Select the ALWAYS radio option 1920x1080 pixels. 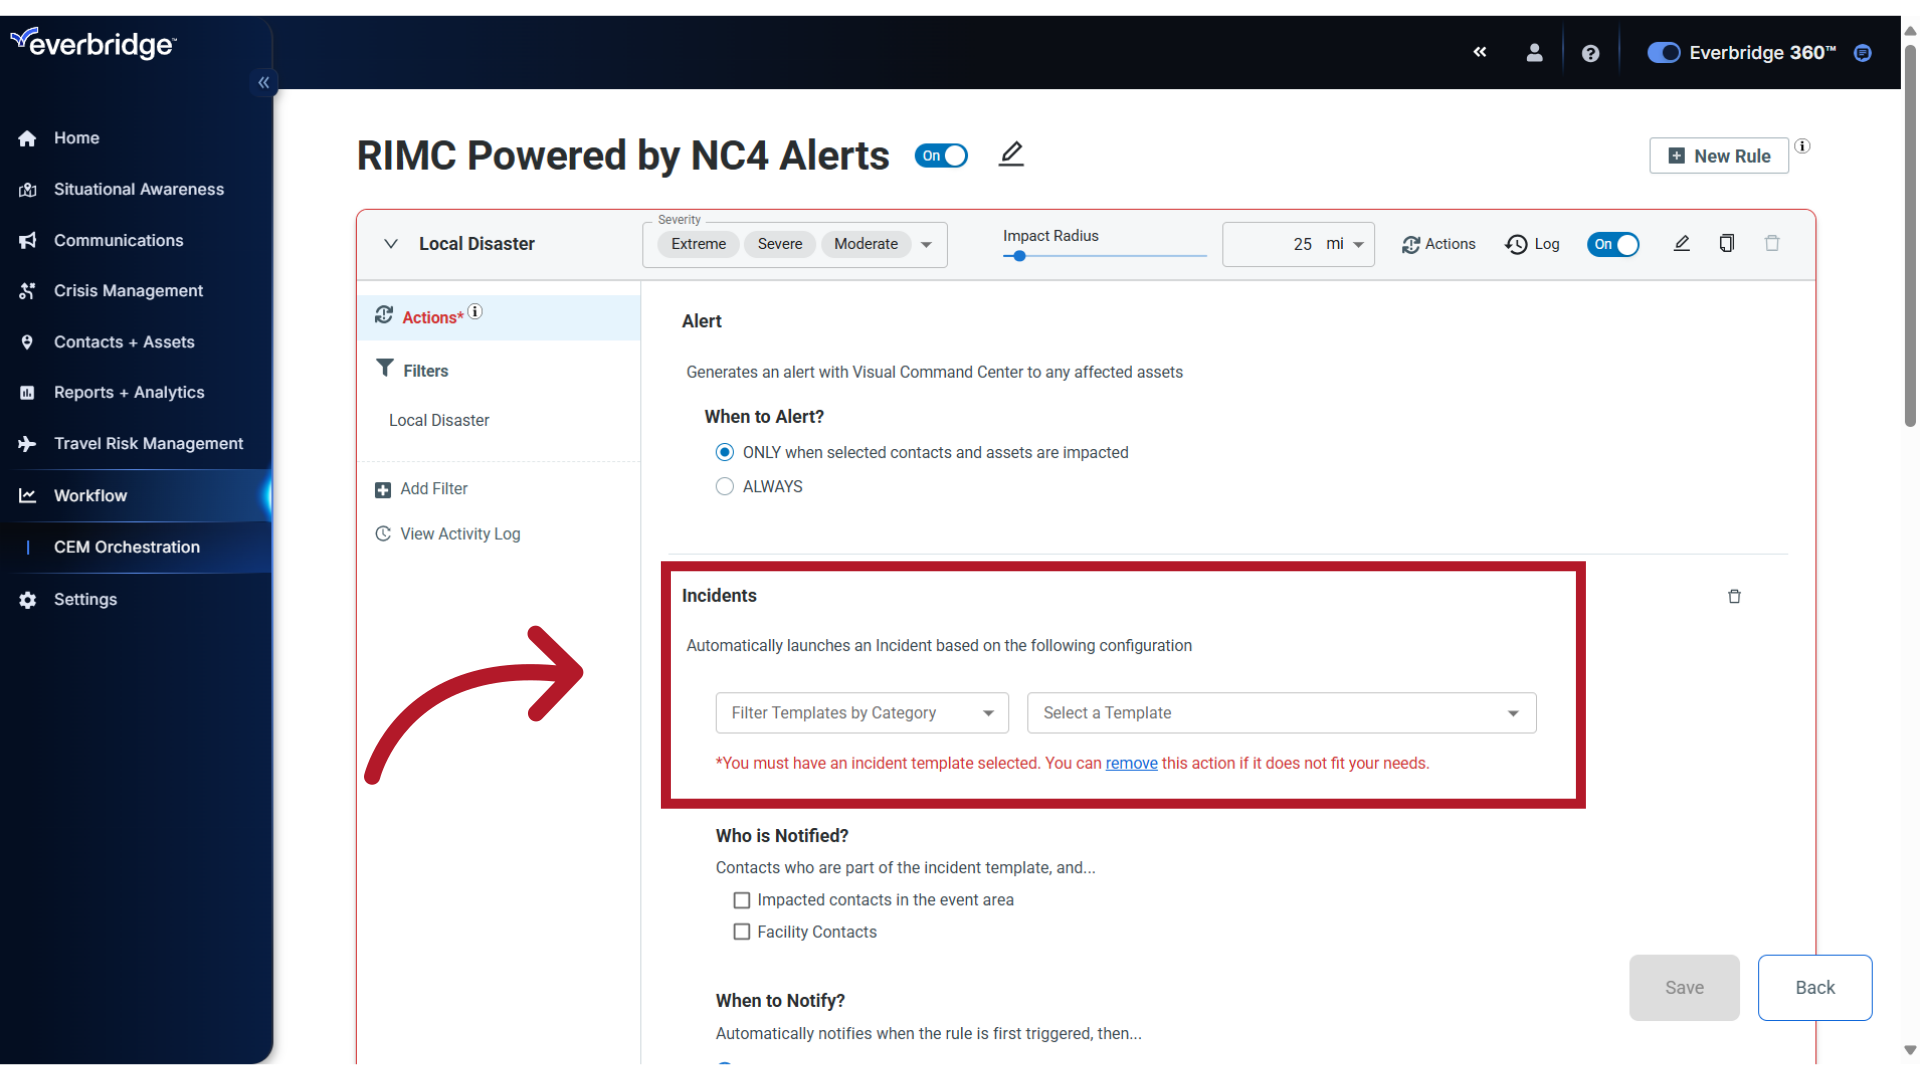pyautogui.click(x=725, y=487)
